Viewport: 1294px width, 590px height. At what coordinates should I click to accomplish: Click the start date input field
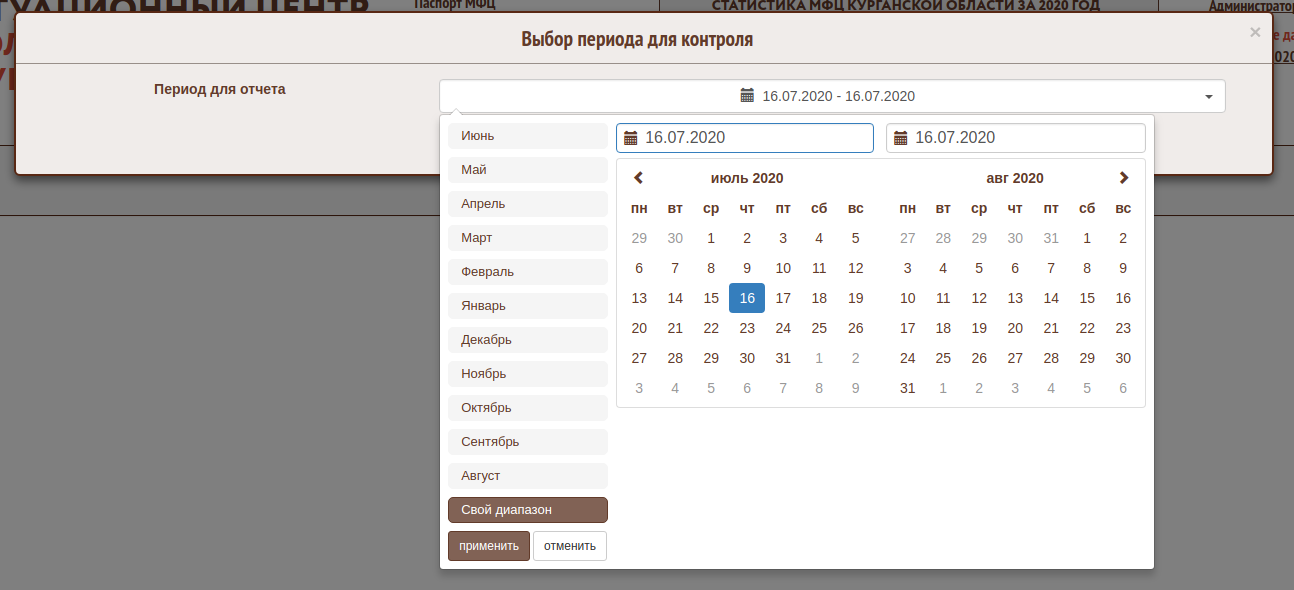click(755, 138)
